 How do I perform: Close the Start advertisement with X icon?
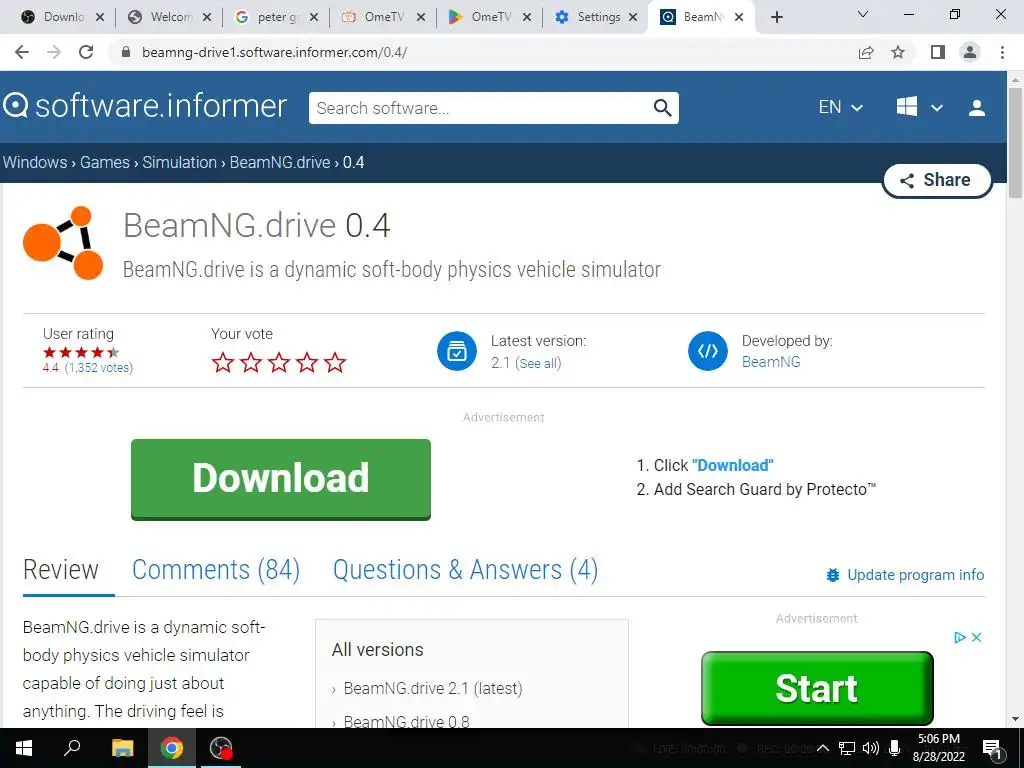click(976, 637)
